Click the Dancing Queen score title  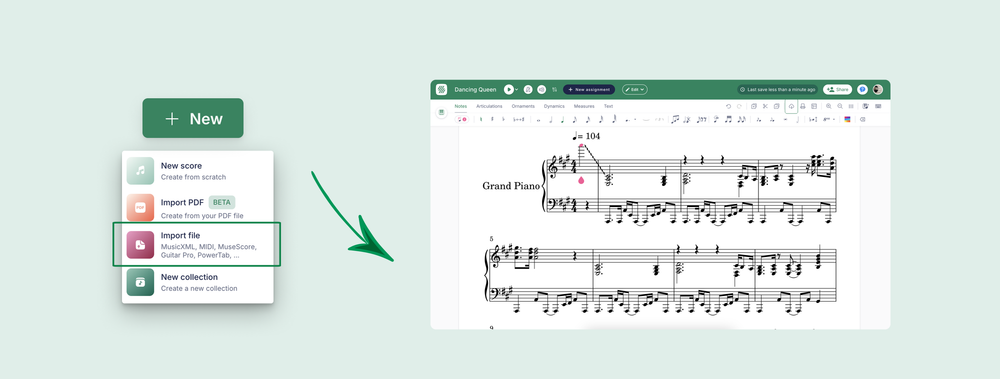(475, 90)
